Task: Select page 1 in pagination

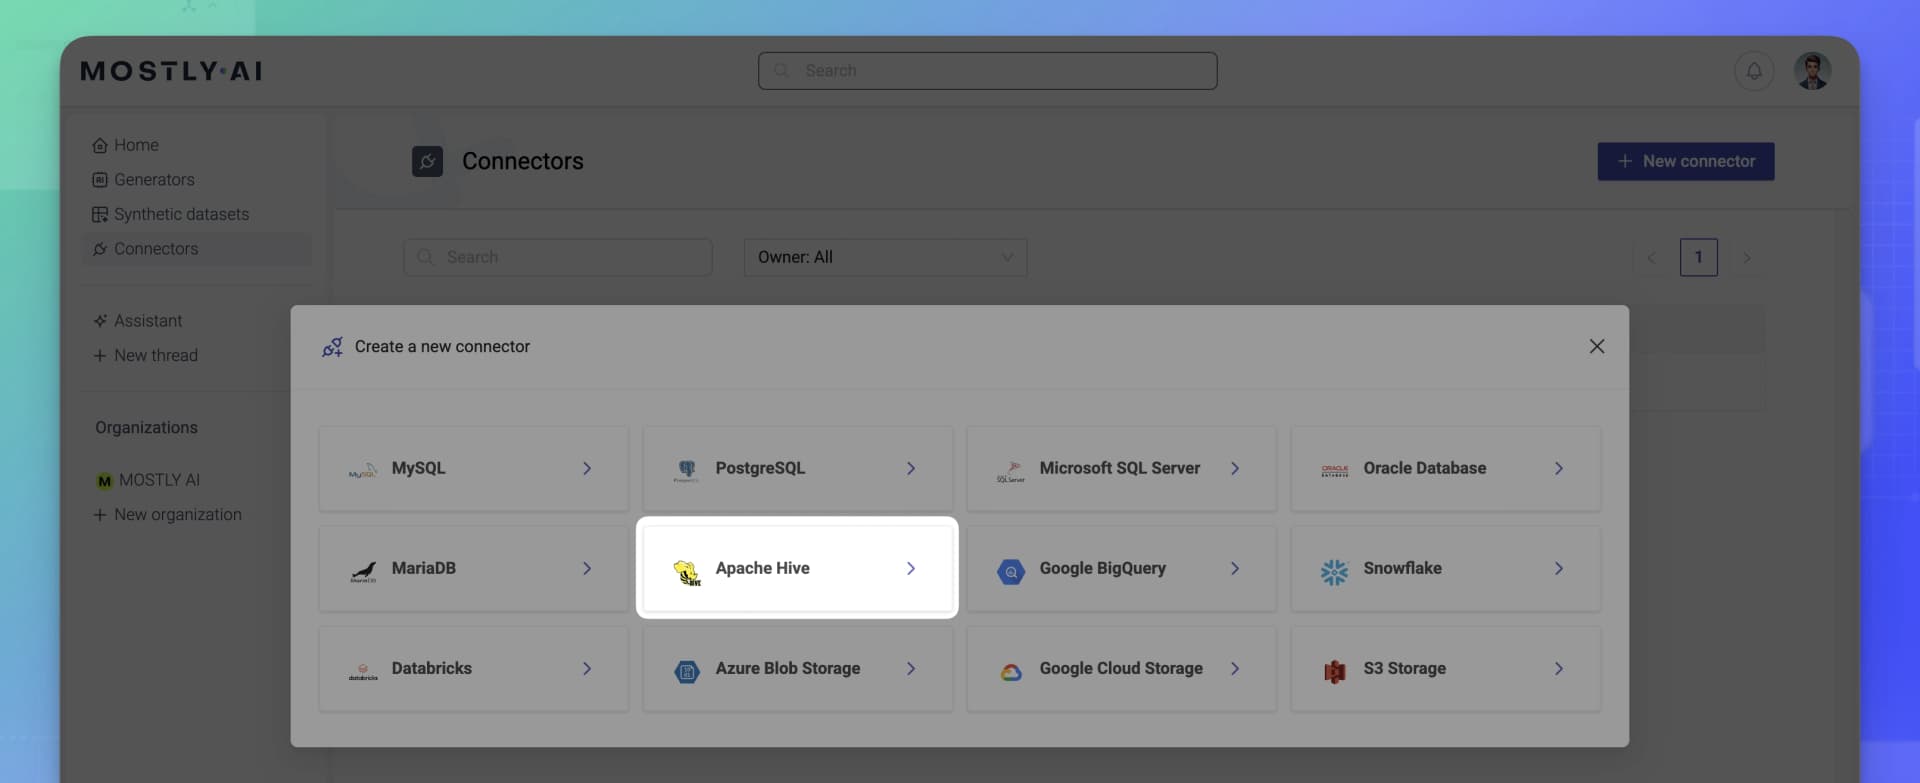Action: coord(1699,257)
